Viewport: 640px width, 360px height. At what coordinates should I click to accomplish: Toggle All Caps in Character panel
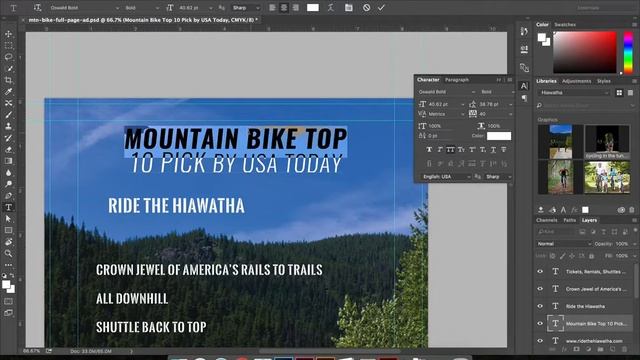coord(450,150)
